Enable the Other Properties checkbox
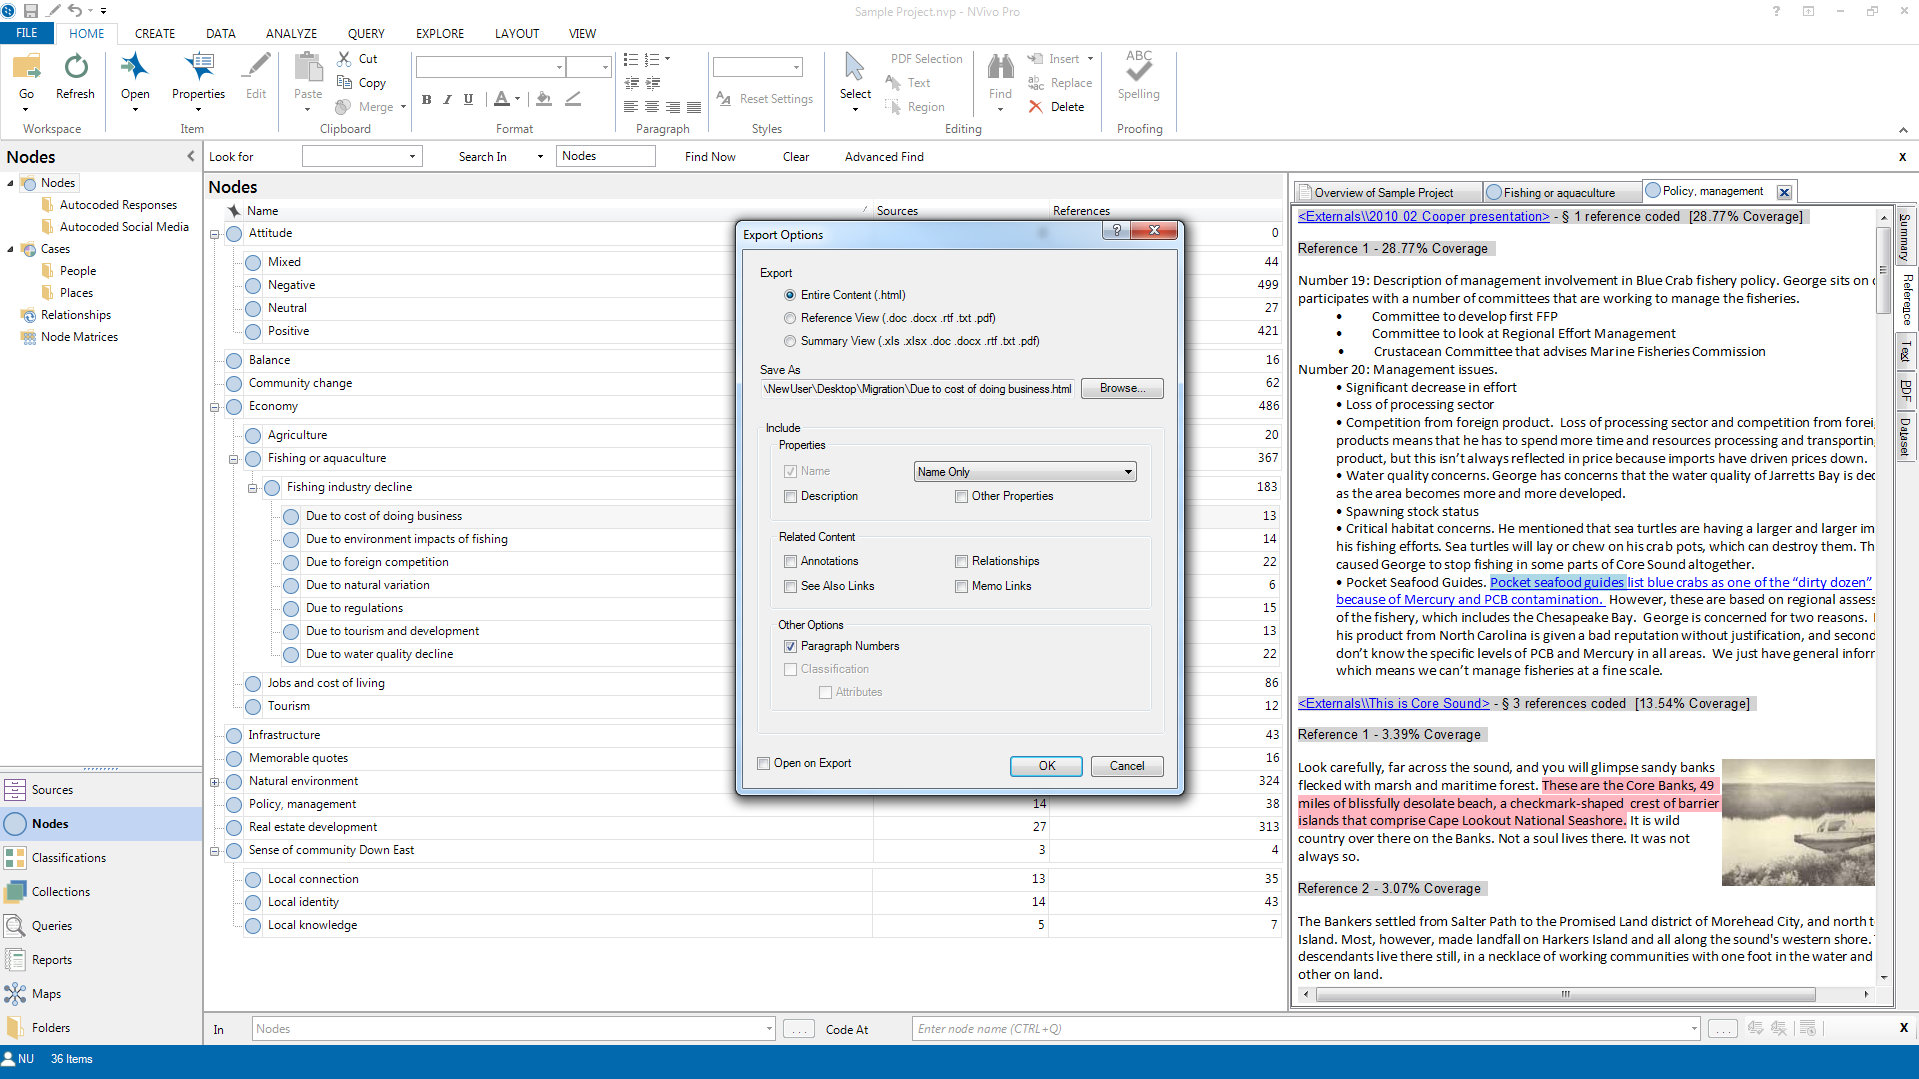Screen dimensions: 1919x1079 [961, 497]
